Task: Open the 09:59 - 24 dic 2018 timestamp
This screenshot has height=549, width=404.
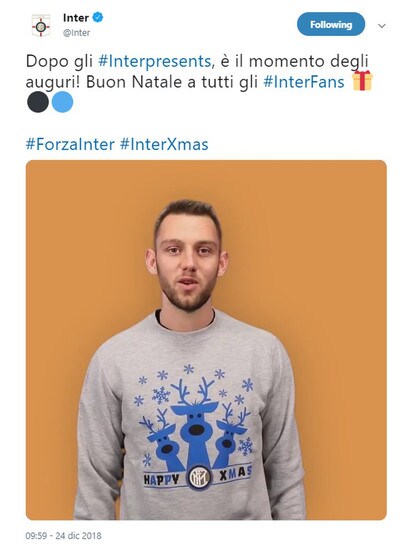Action: click(63, 536)
